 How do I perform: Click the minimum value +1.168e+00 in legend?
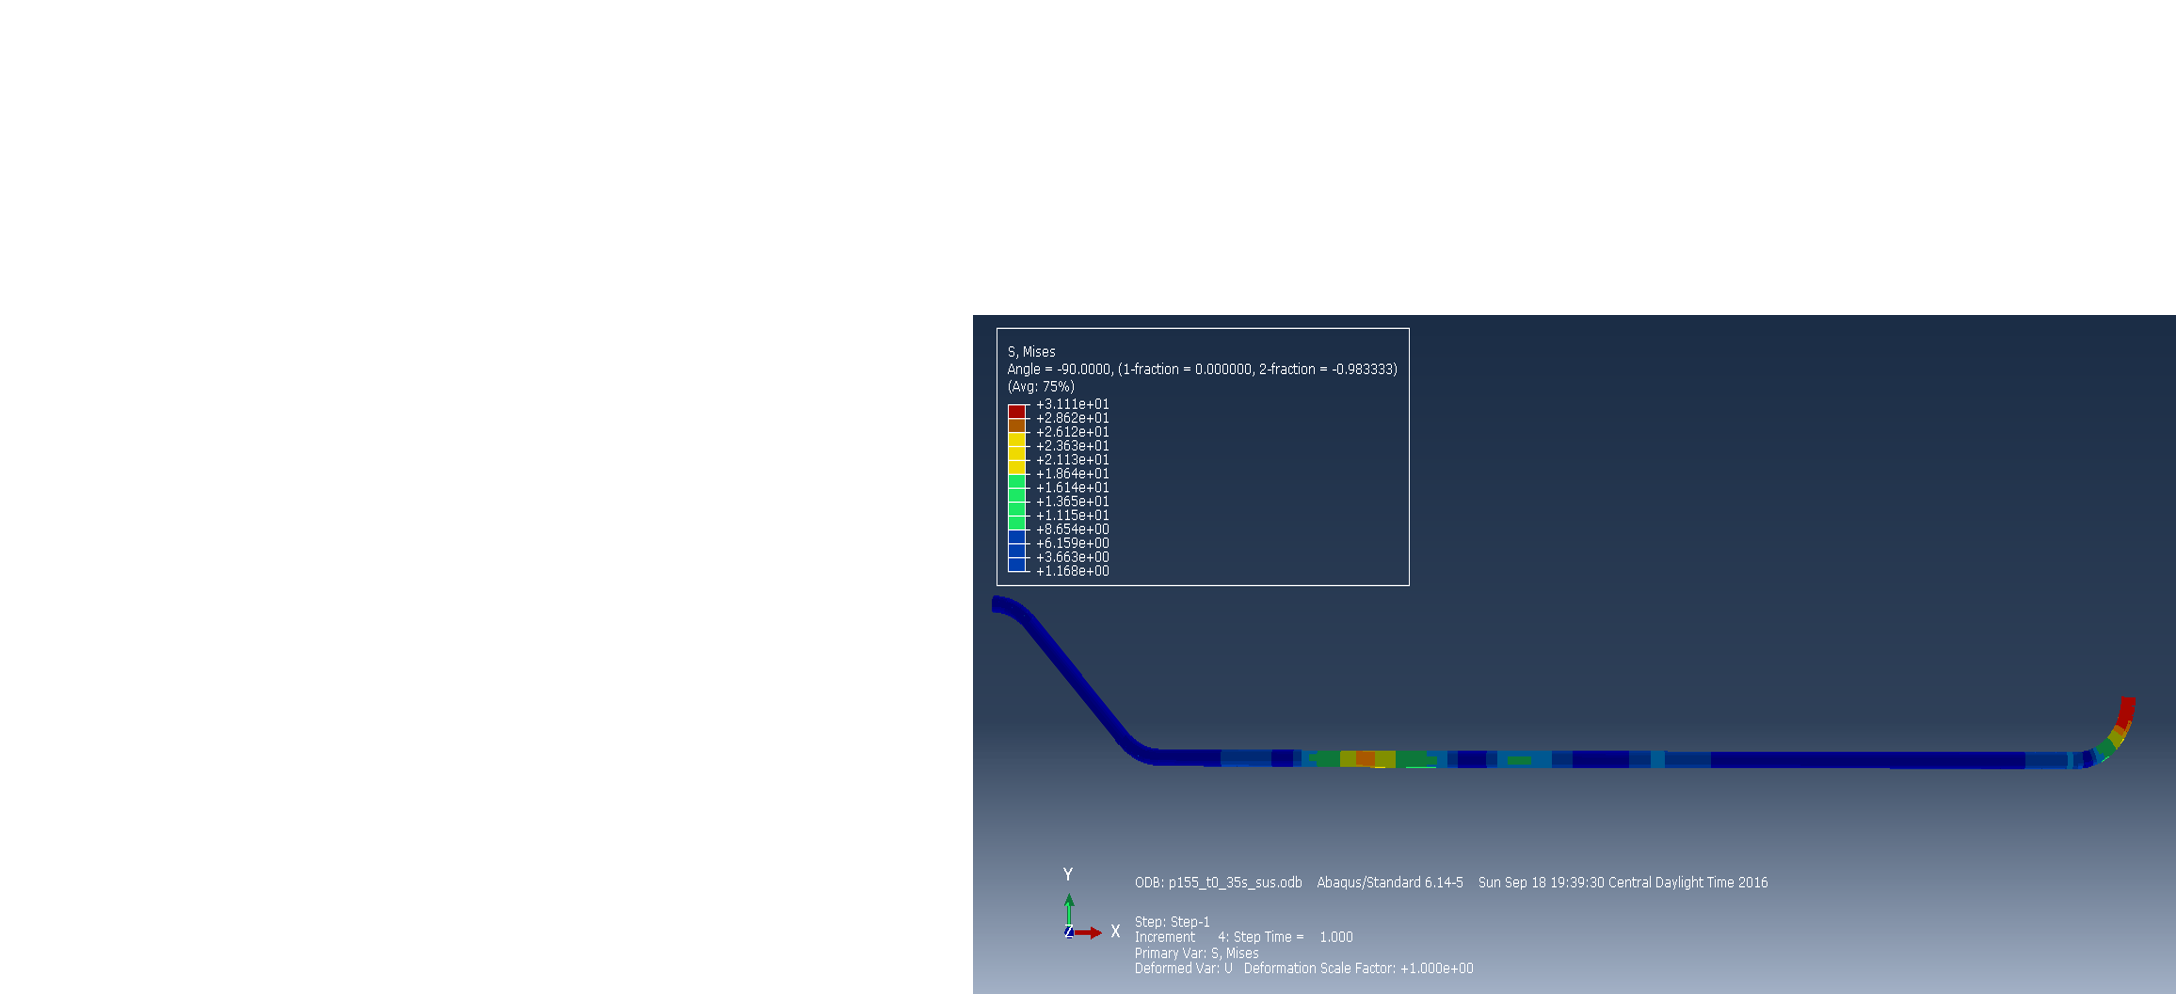1072,571
